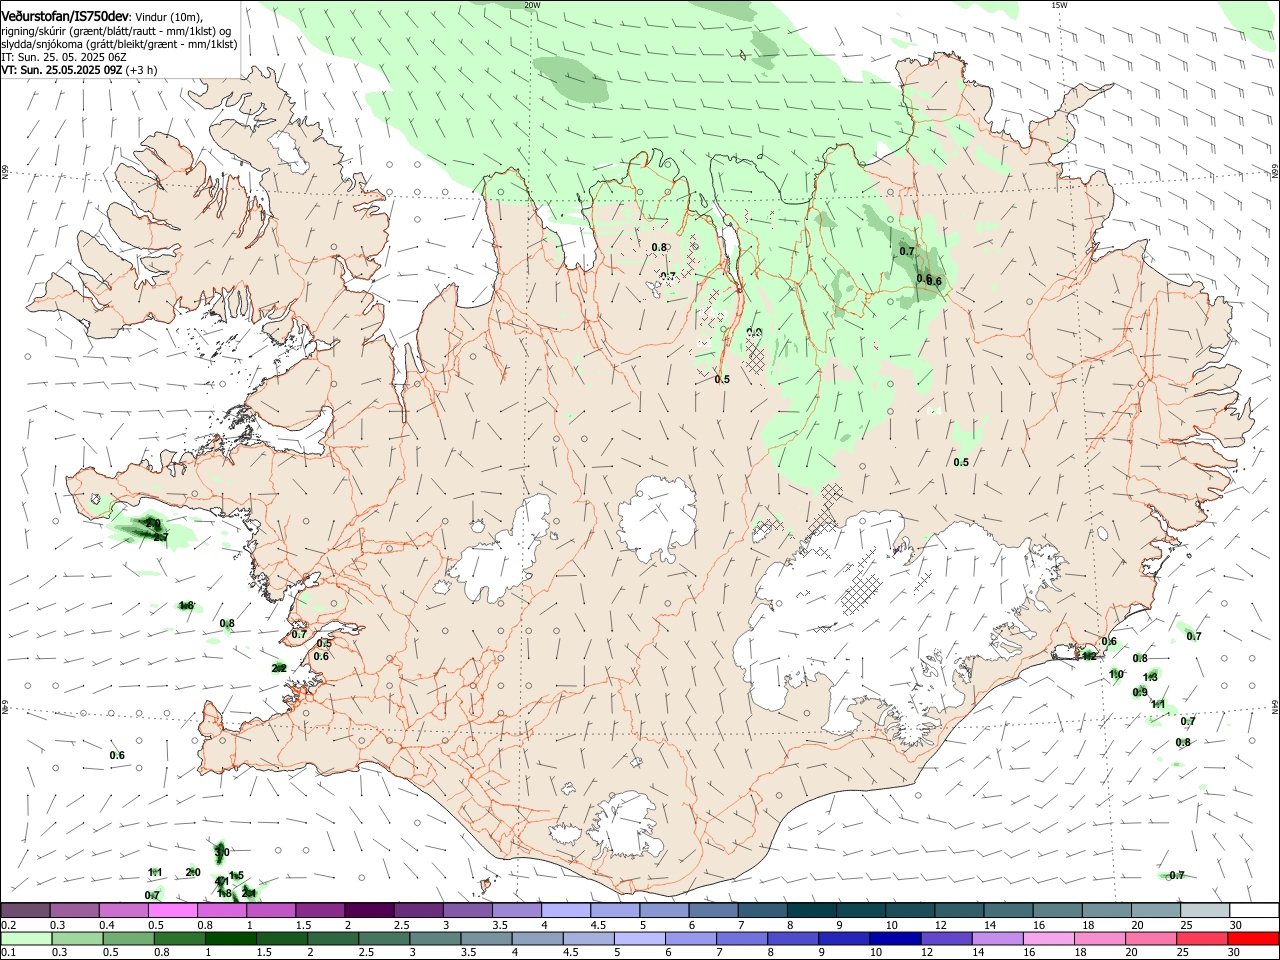
Task: Click the 0.4 label of the upper legend
Action: point(107,926)
